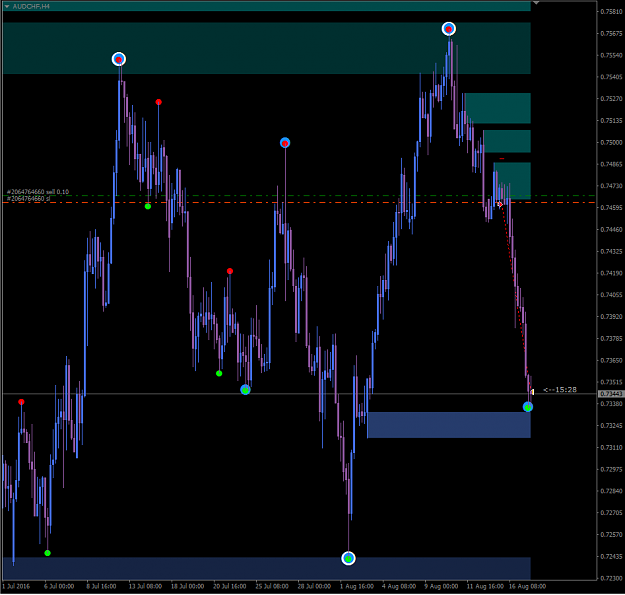Click price axis label 0.73785
This screenshot has height=595, width=625.
click(x=611, y=339)
